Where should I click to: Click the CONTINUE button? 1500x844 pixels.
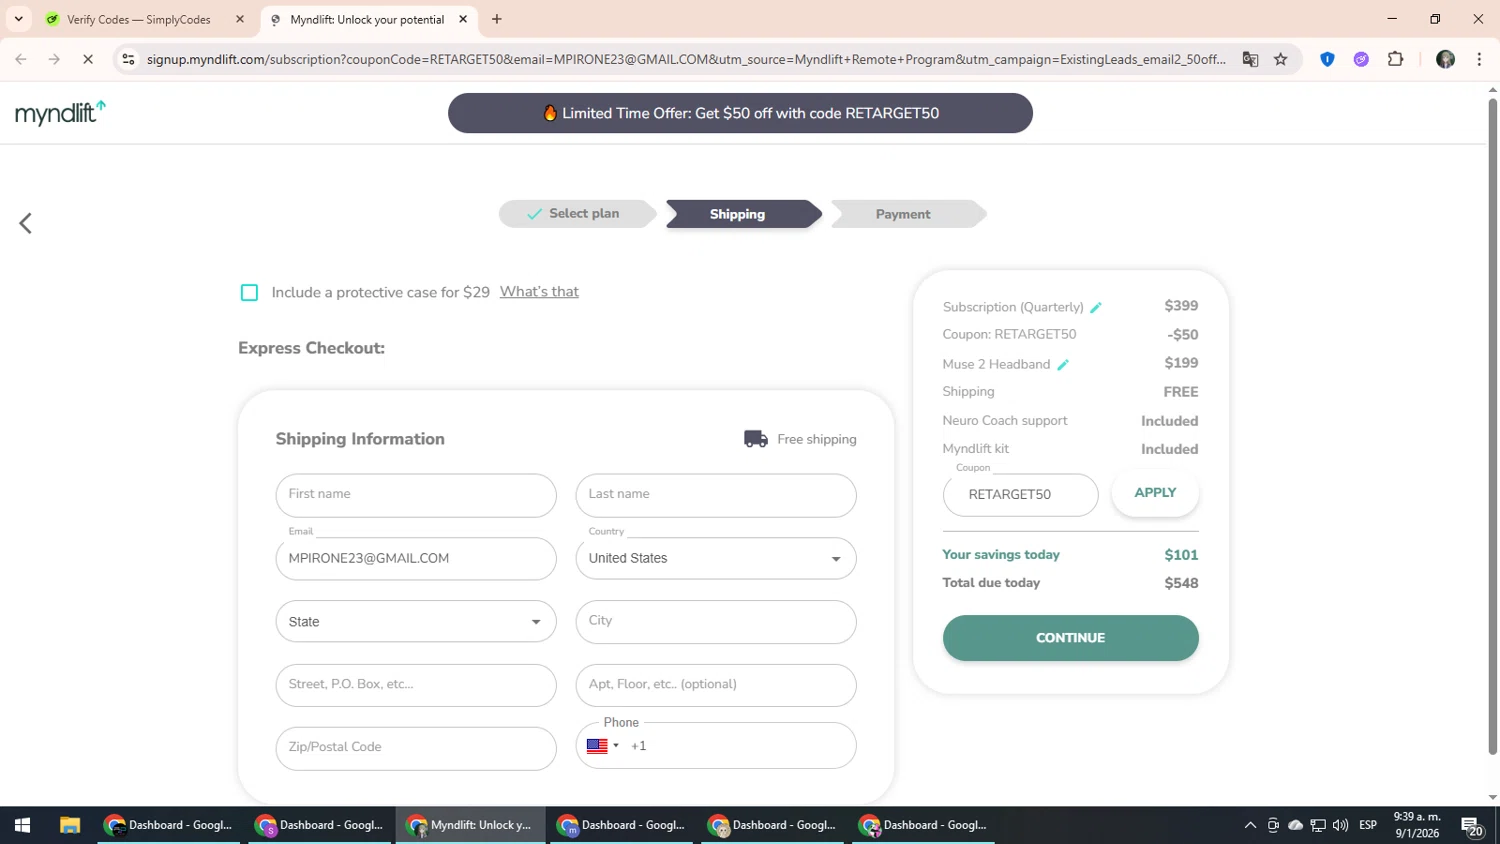[1070, 638]
